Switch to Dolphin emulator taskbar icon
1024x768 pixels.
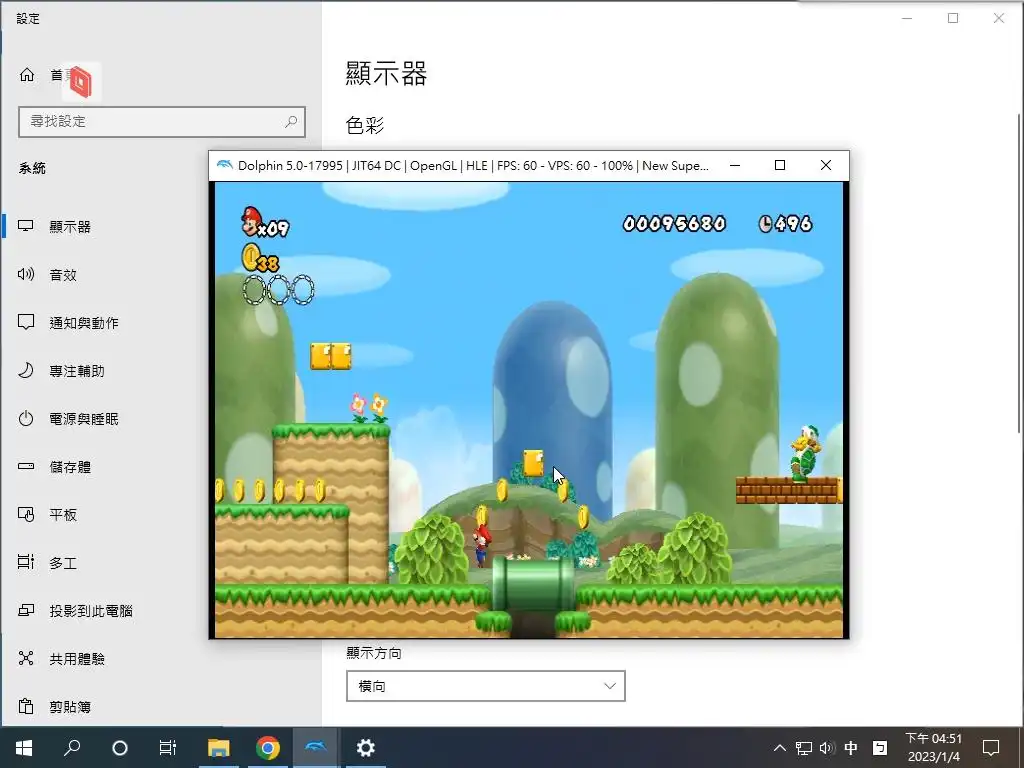point(316,748)
